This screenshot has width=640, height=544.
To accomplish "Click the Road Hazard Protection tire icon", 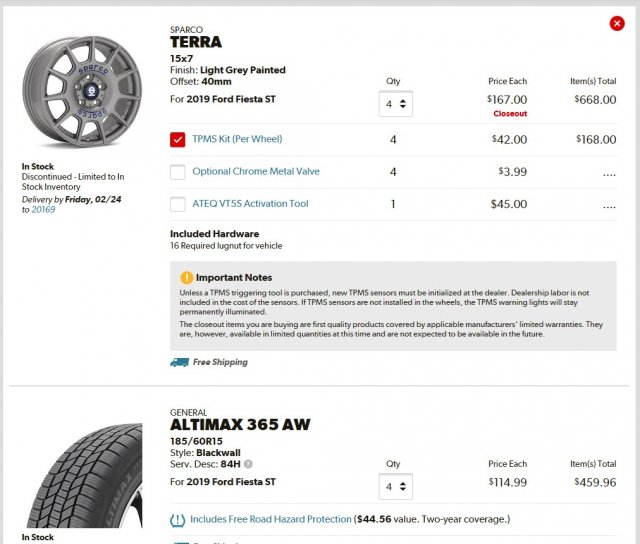I will [x=178, y=520].
